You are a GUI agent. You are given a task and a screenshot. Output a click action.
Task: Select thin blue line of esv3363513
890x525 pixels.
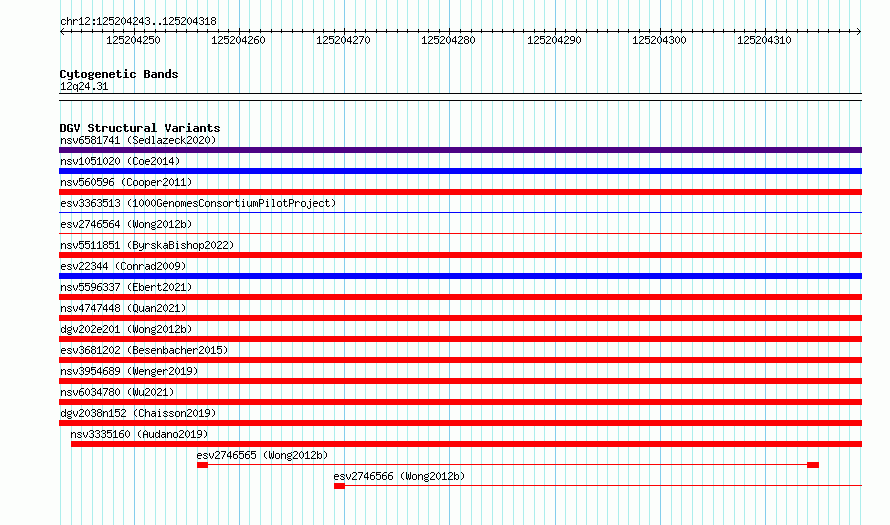[x=460, y=212]
